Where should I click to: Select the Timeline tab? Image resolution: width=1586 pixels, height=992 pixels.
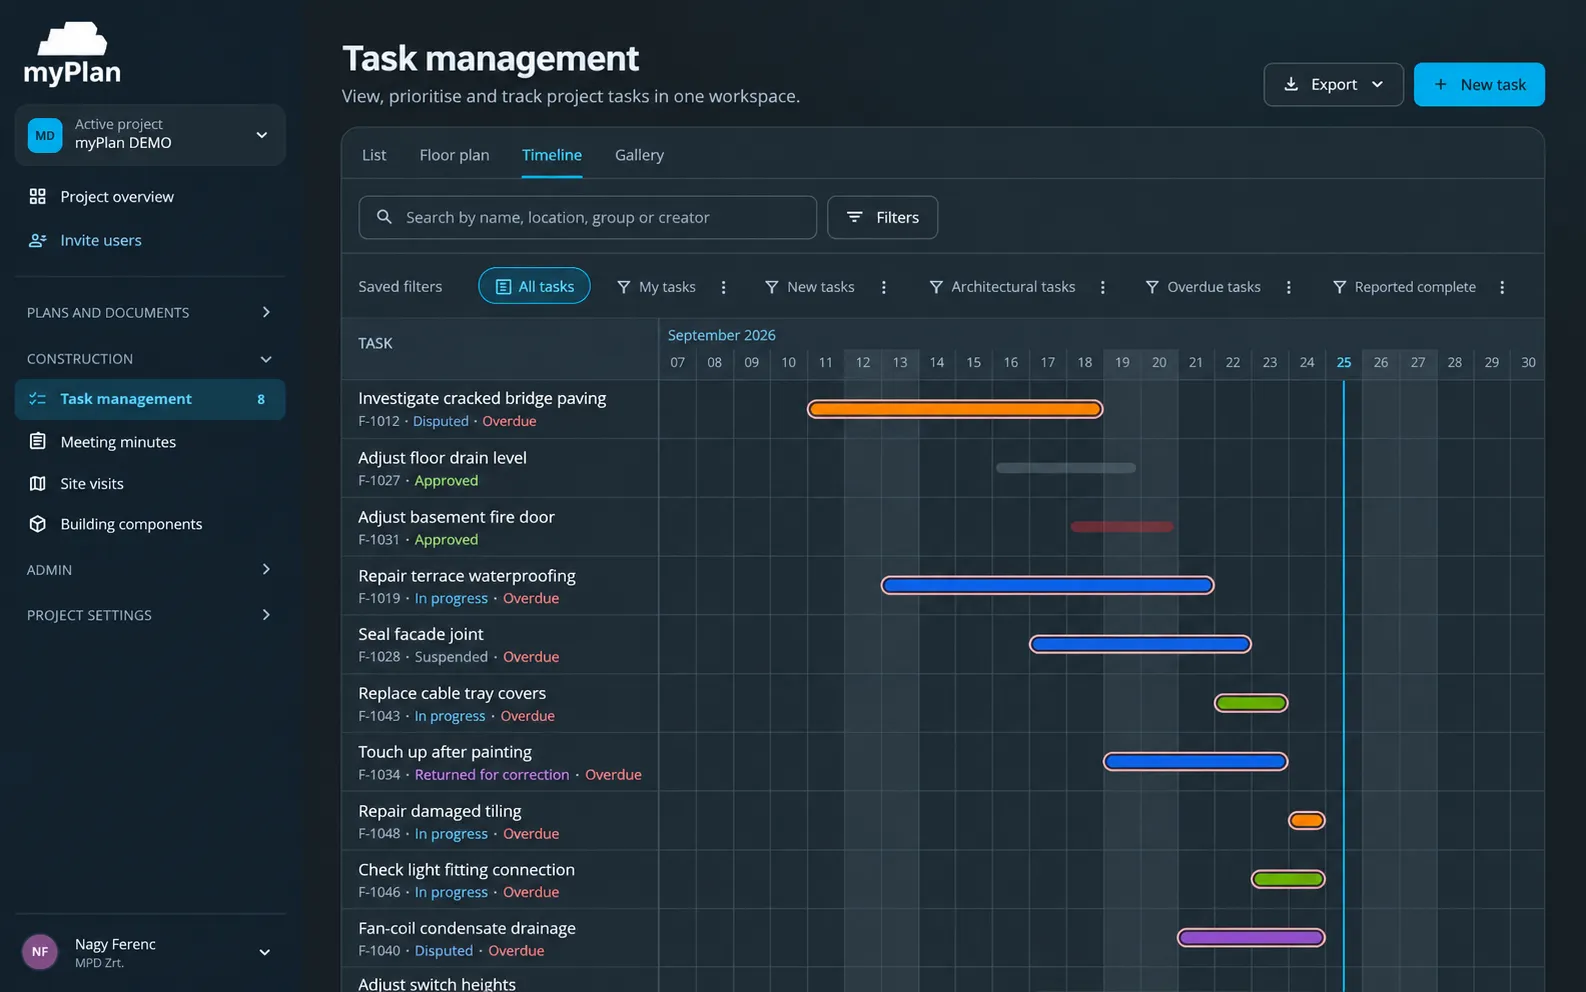552,155
